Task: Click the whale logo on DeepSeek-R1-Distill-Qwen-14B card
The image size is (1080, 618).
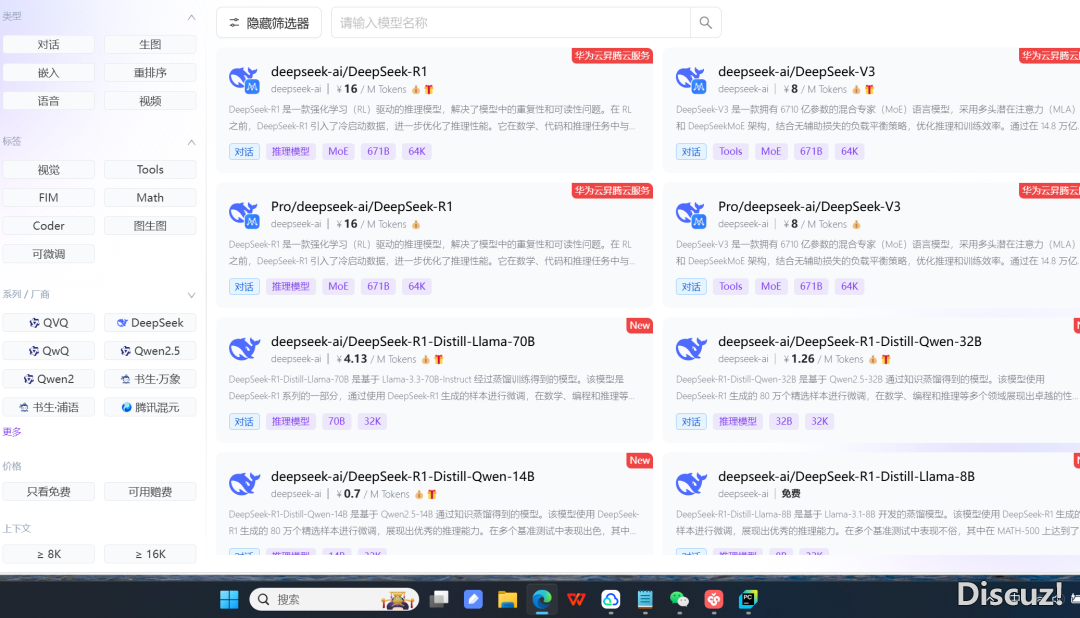Action: (244, 484)
